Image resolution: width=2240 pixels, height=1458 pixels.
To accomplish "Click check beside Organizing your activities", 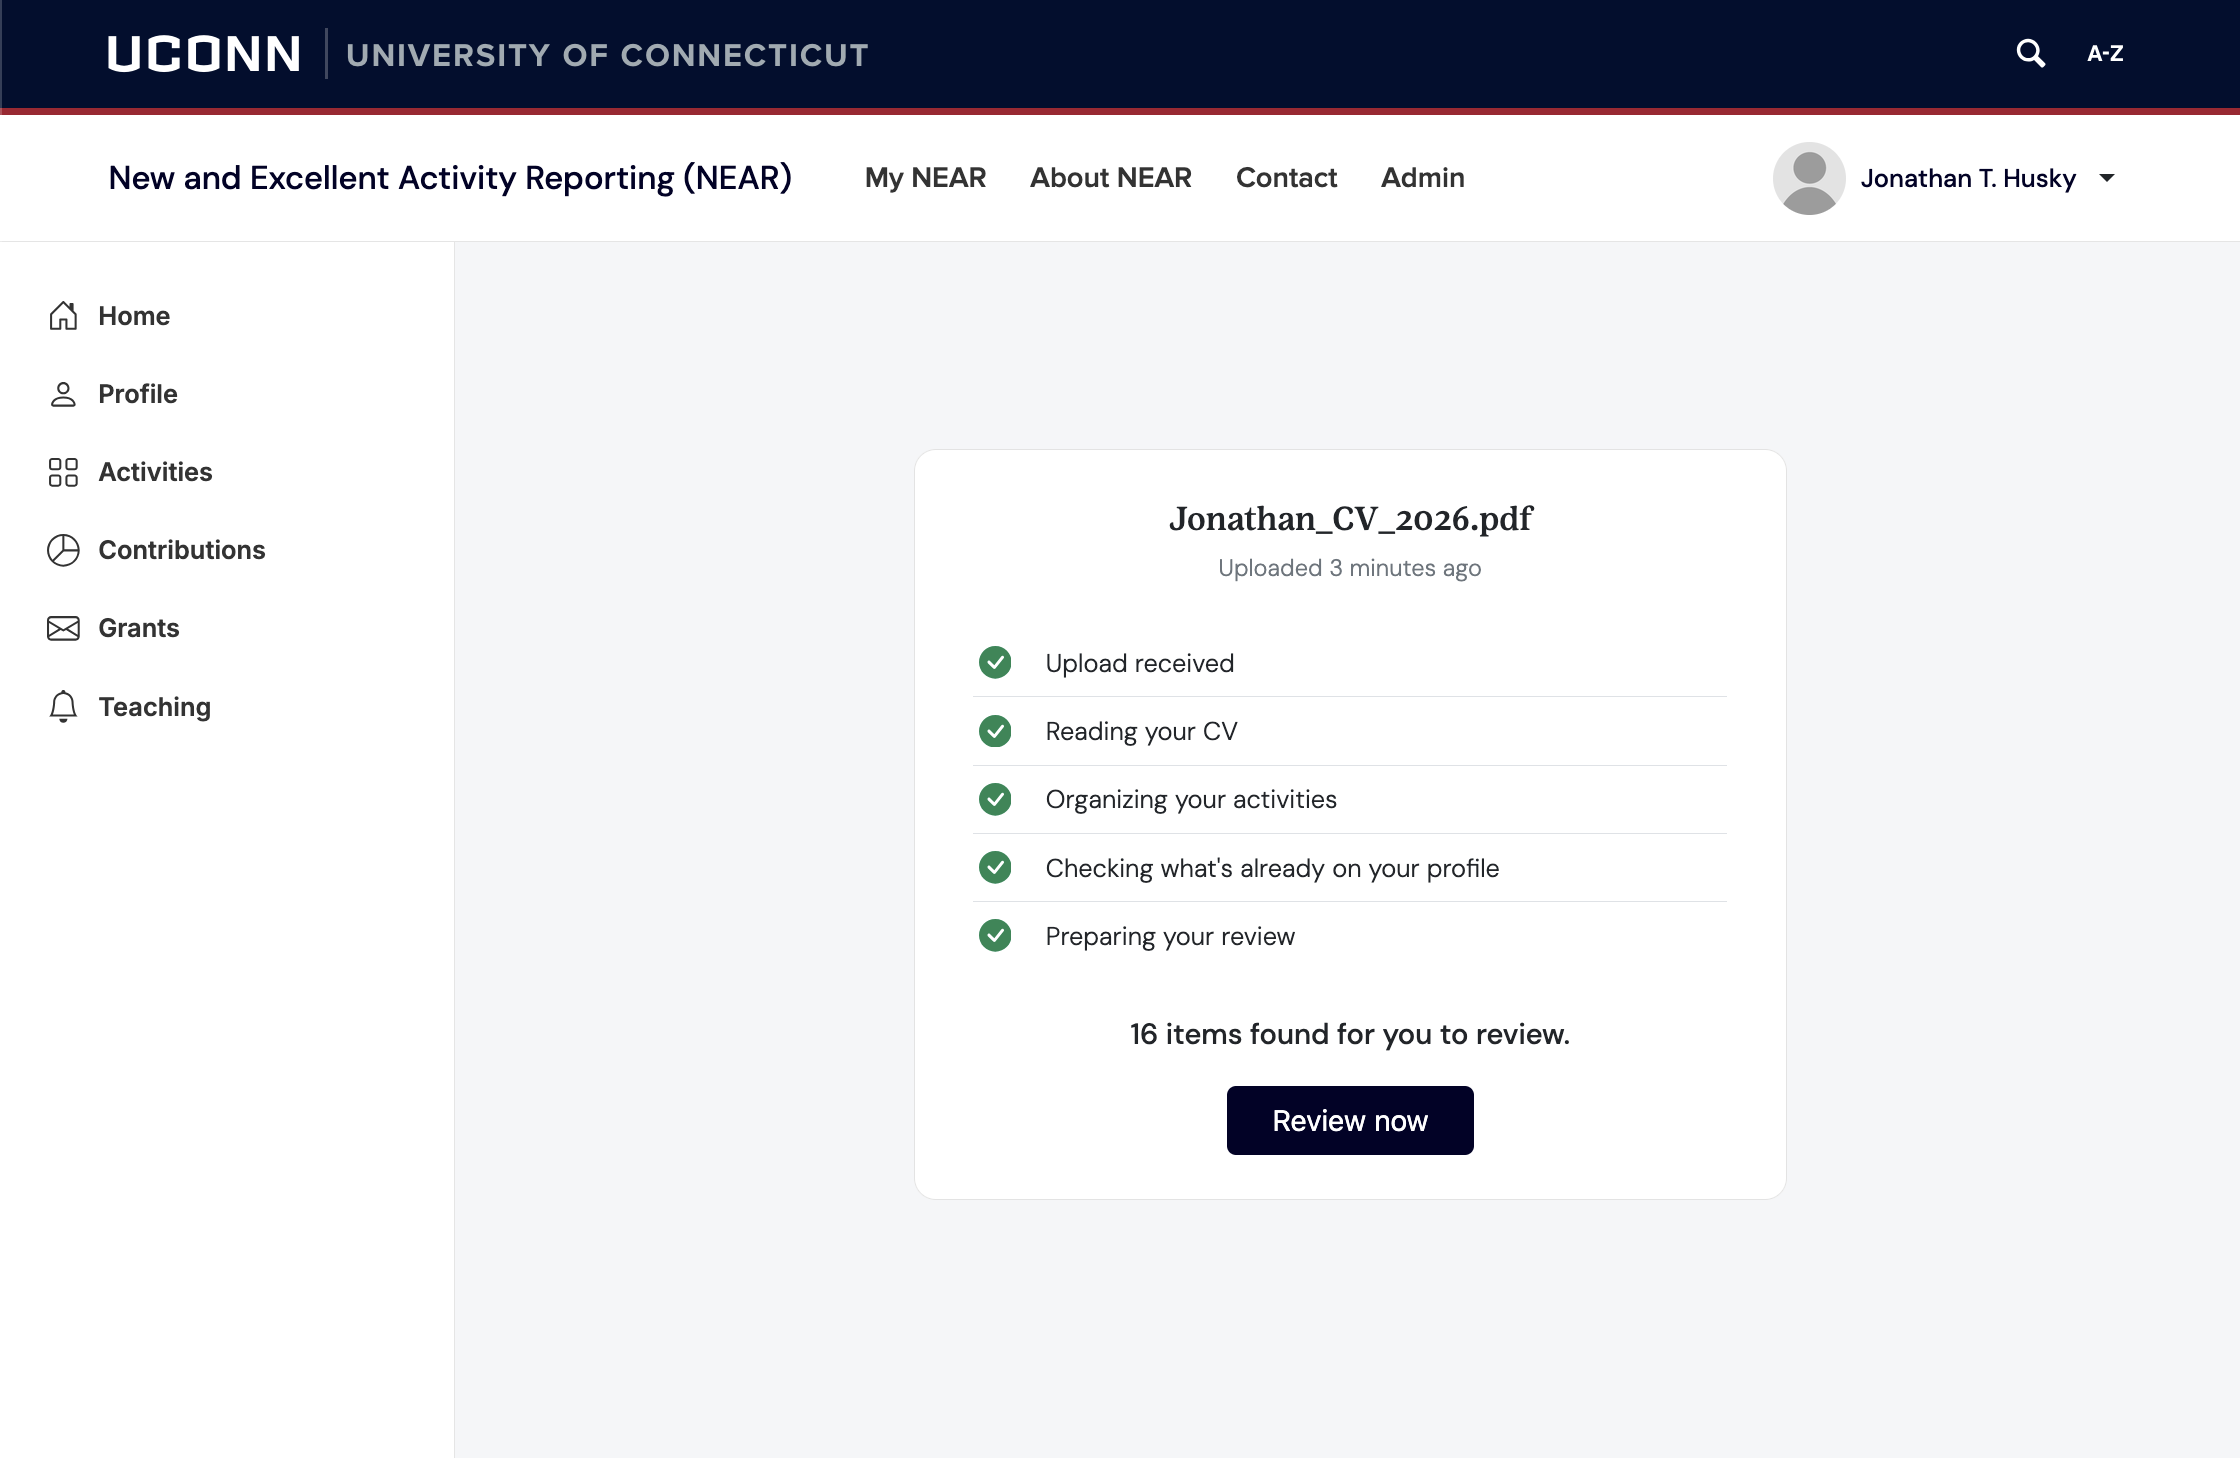I will (995, 799).
